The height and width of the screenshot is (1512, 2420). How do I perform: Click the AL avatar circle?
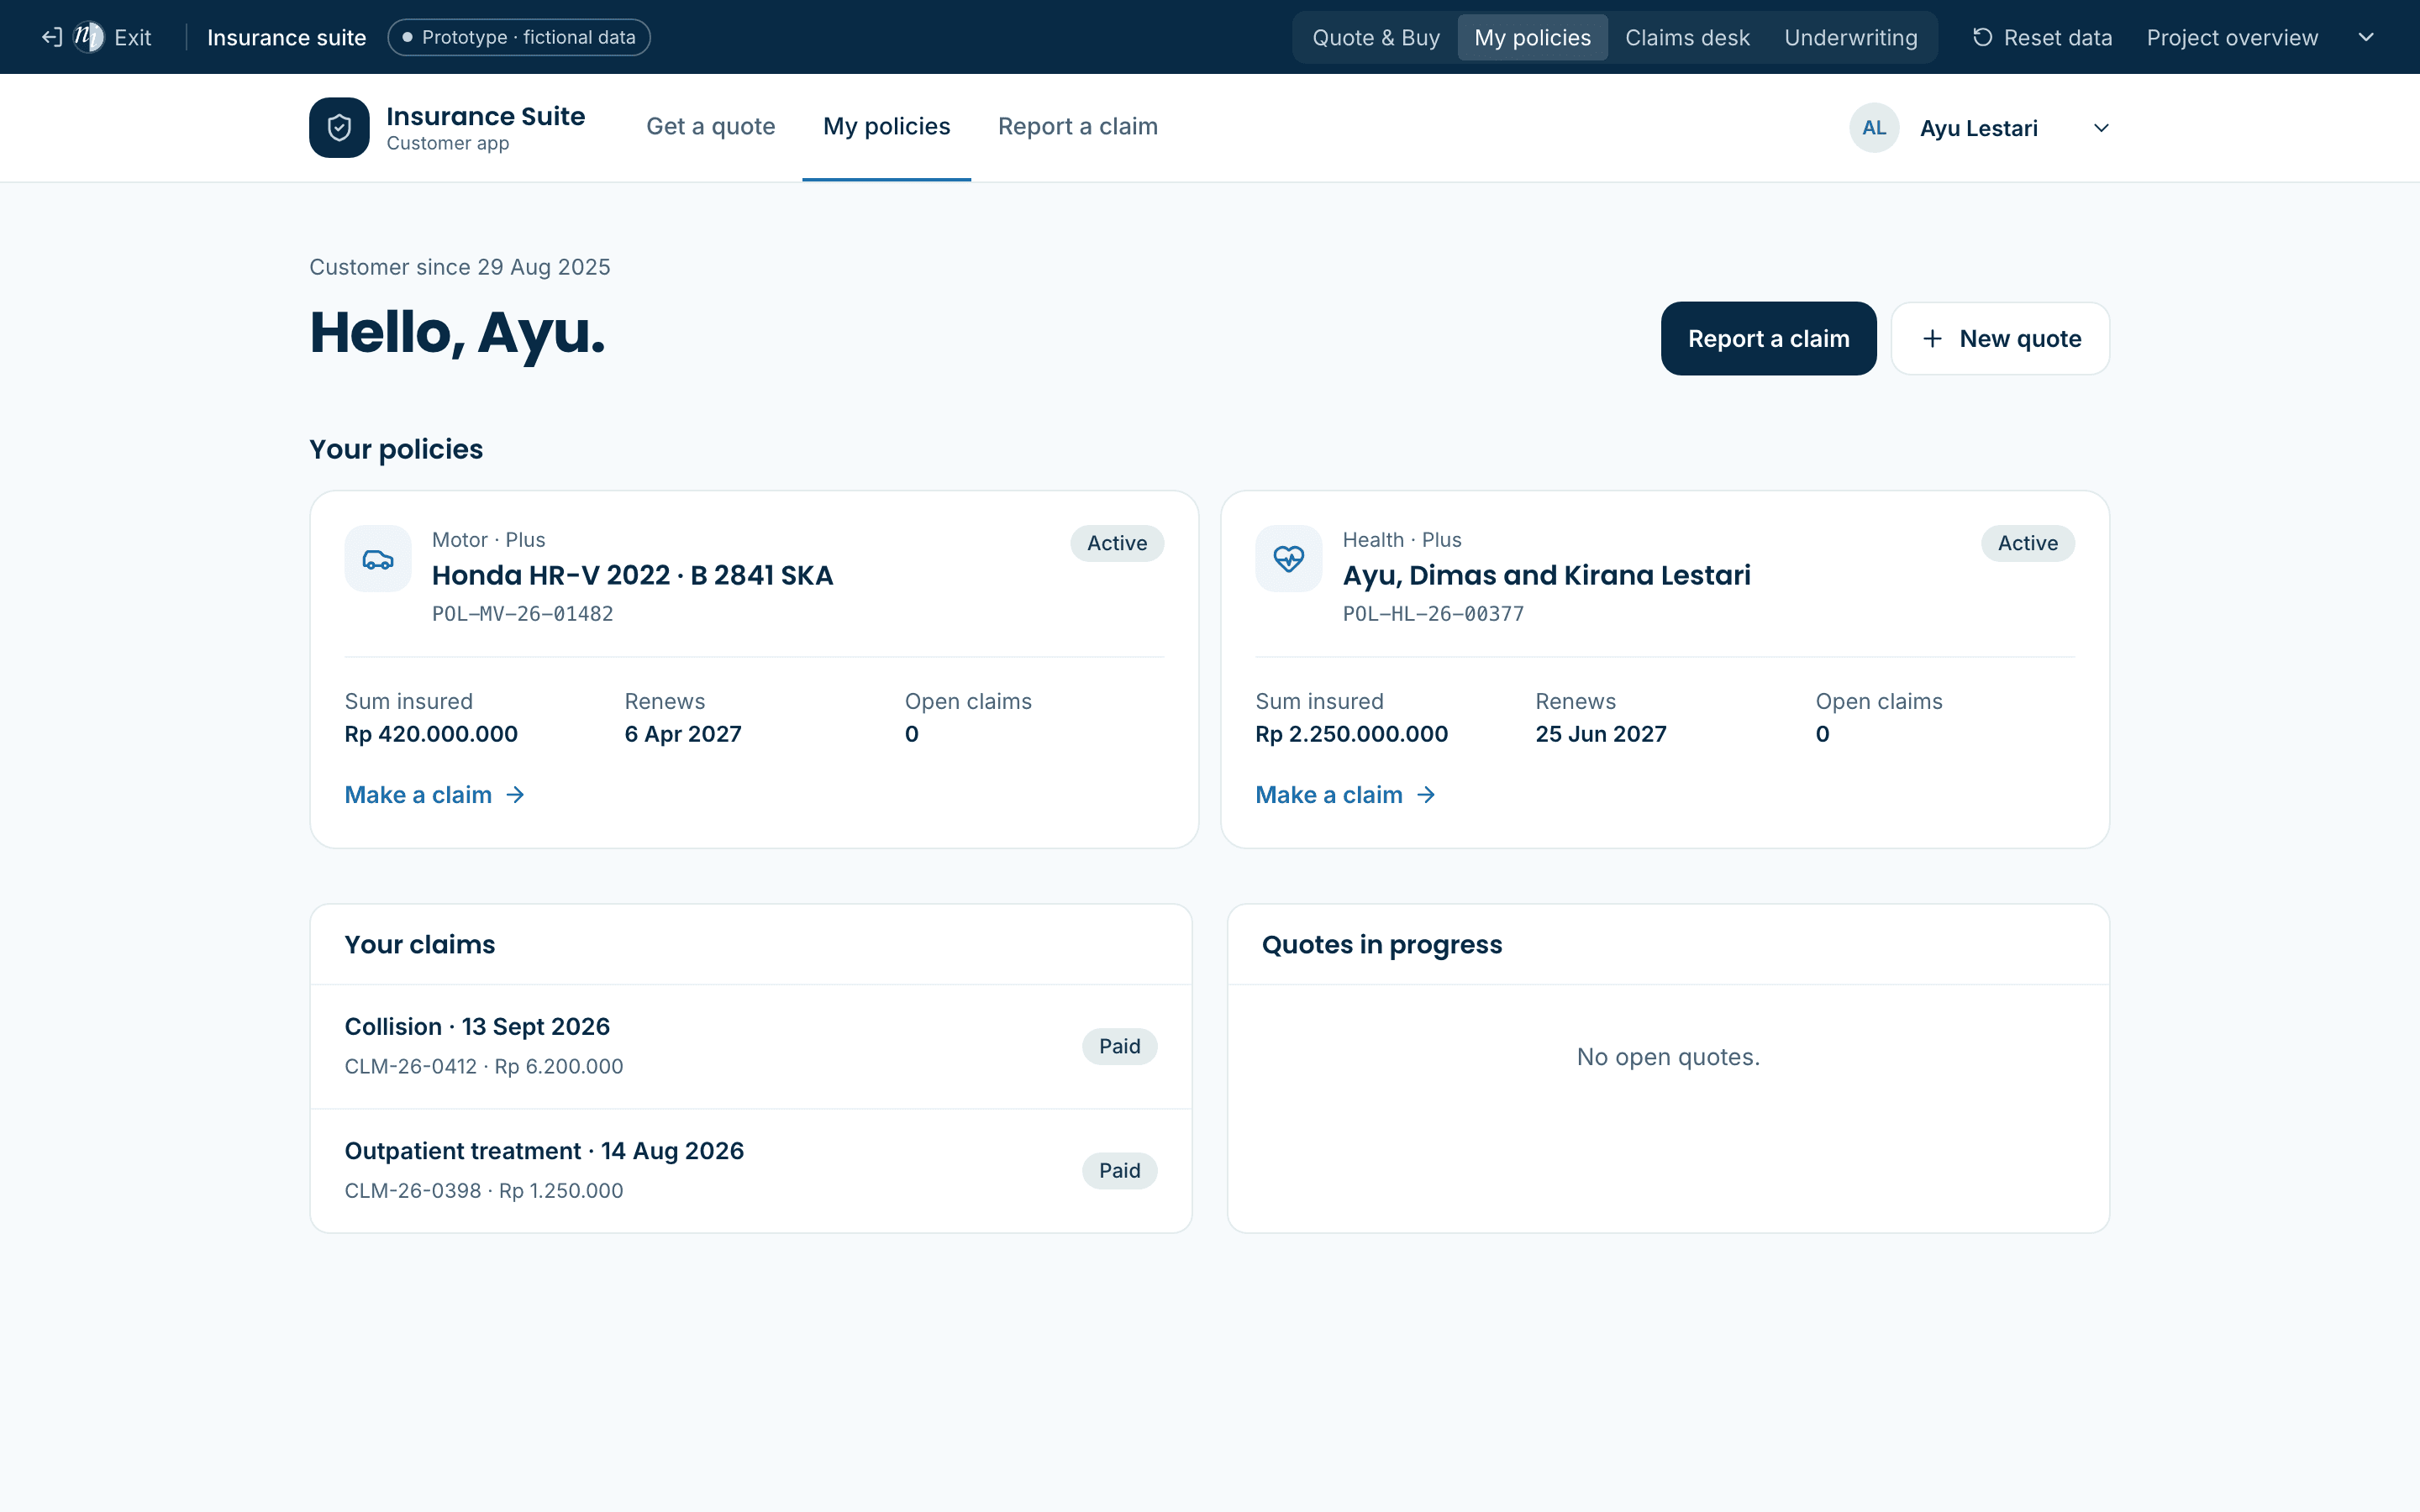point(1874,128)
